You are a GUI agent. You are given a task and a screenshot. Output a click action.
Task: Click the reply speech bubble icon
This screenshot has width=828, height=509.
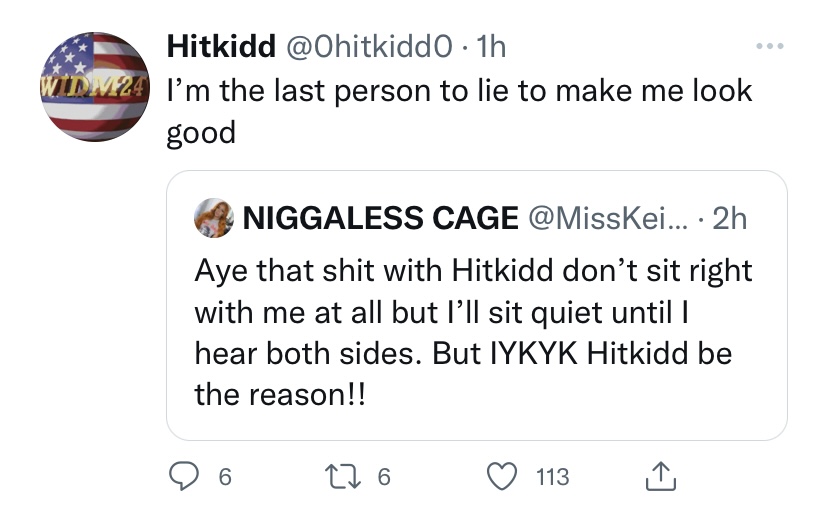coord(184,476)
